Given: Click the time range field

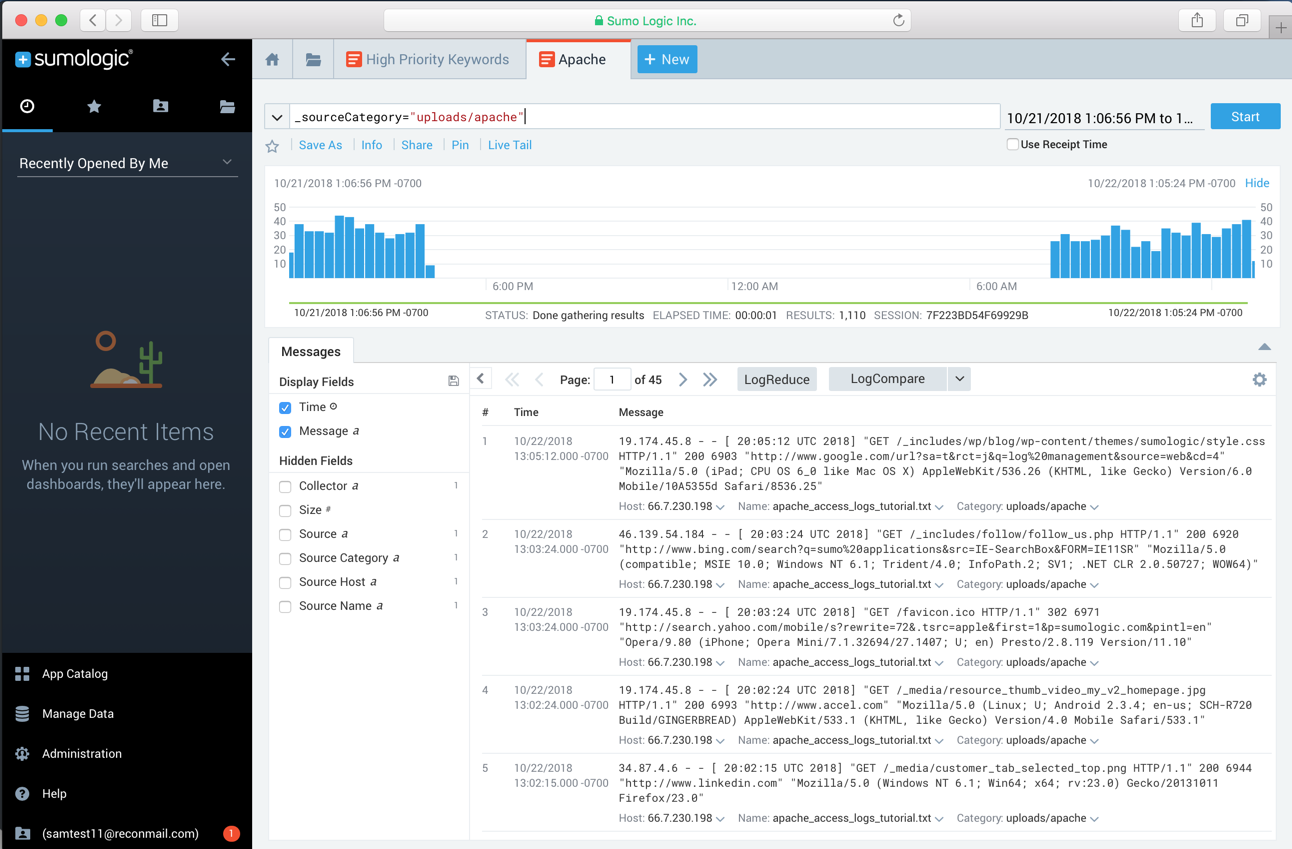Looking at the screenshot, I should click(x=1103, y=118).
